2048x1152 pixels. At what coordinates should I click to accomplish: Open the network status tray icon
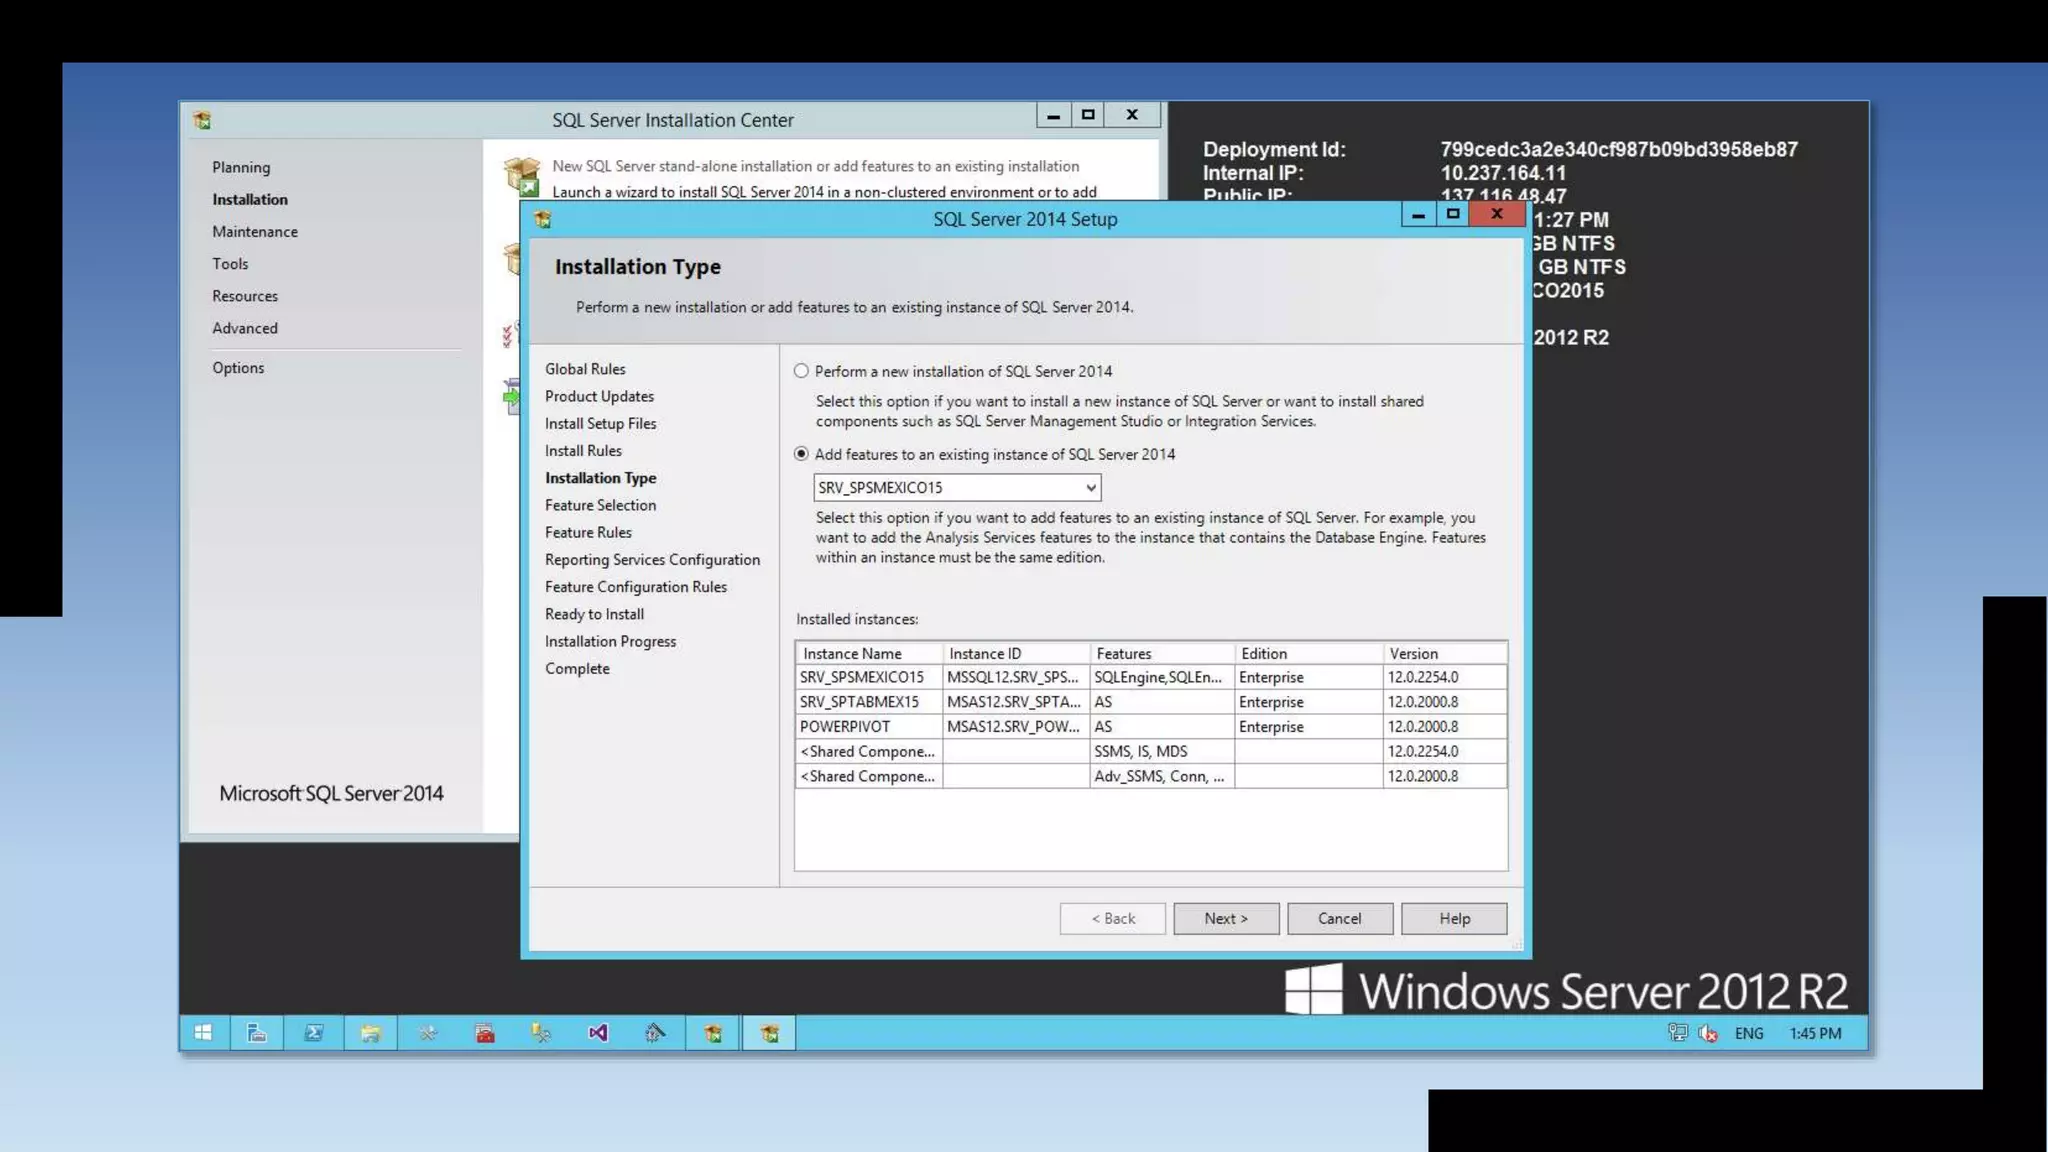click(1677, 1033)
